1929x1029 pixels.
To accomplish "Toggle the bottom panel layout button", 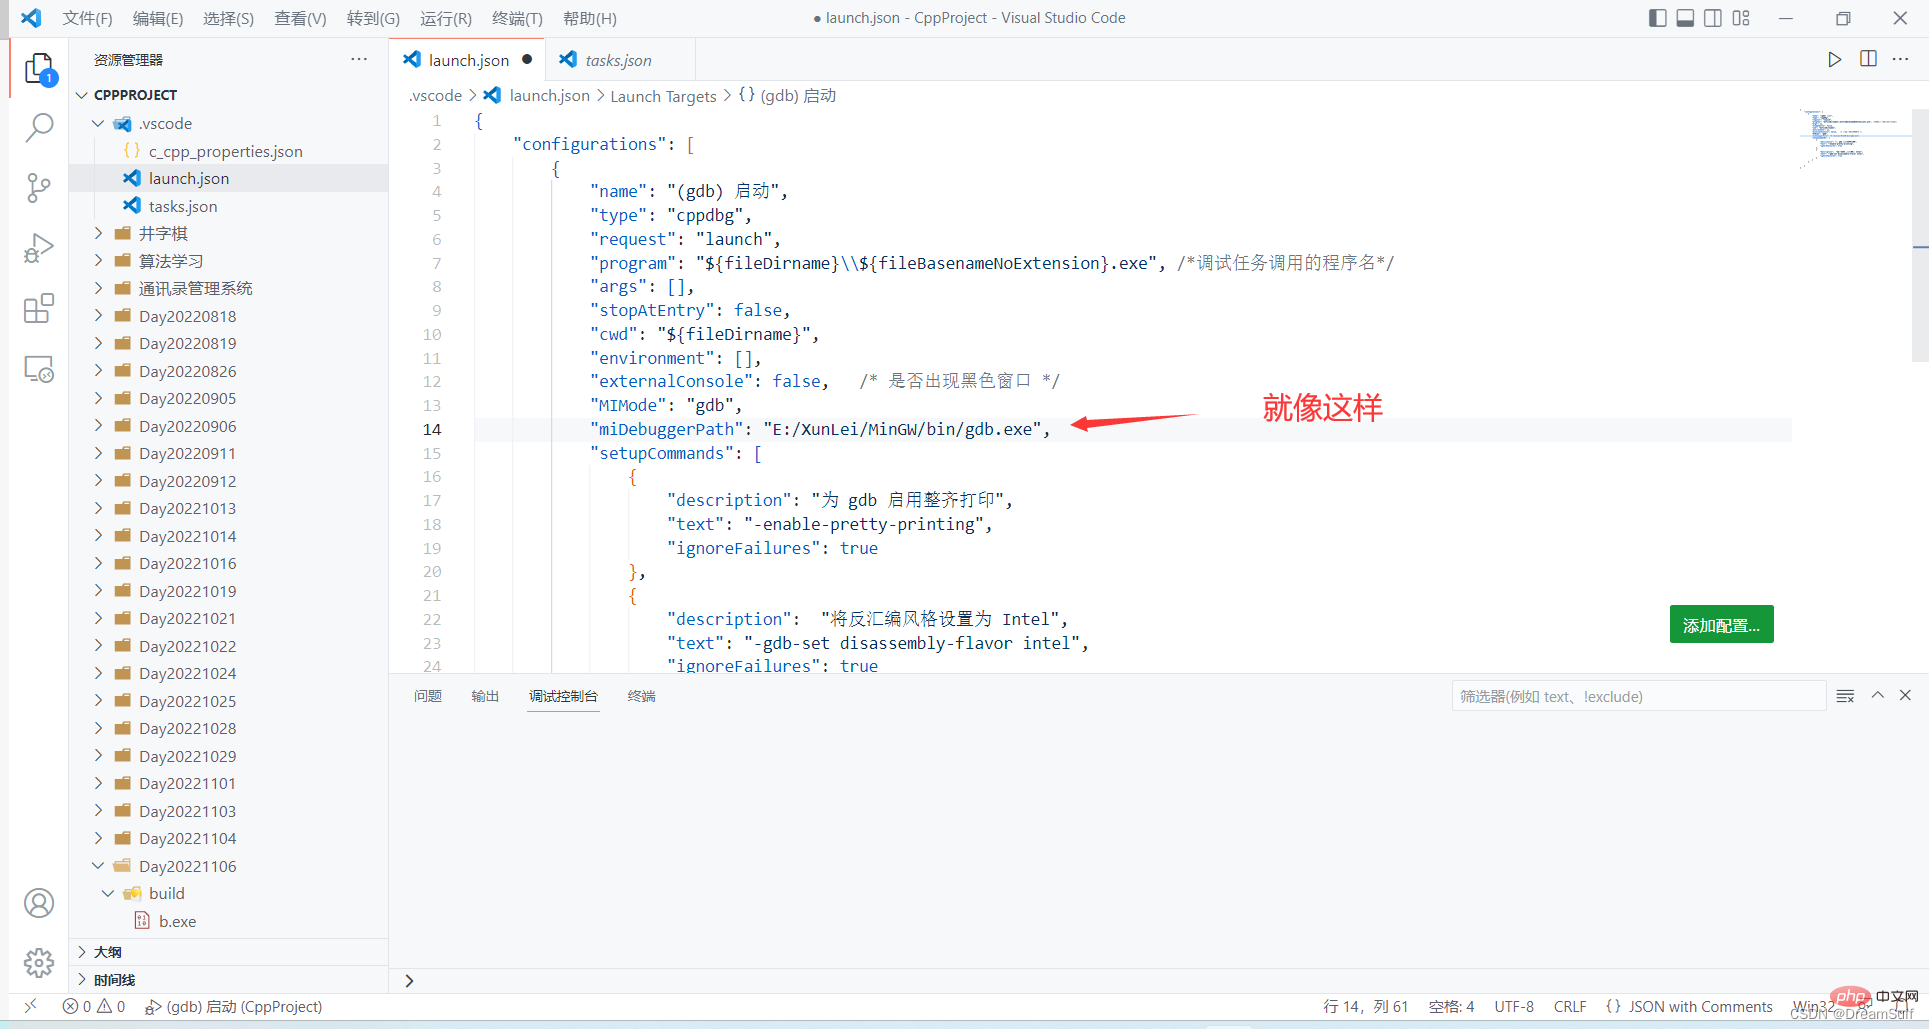I will (x=1685, y=18).
